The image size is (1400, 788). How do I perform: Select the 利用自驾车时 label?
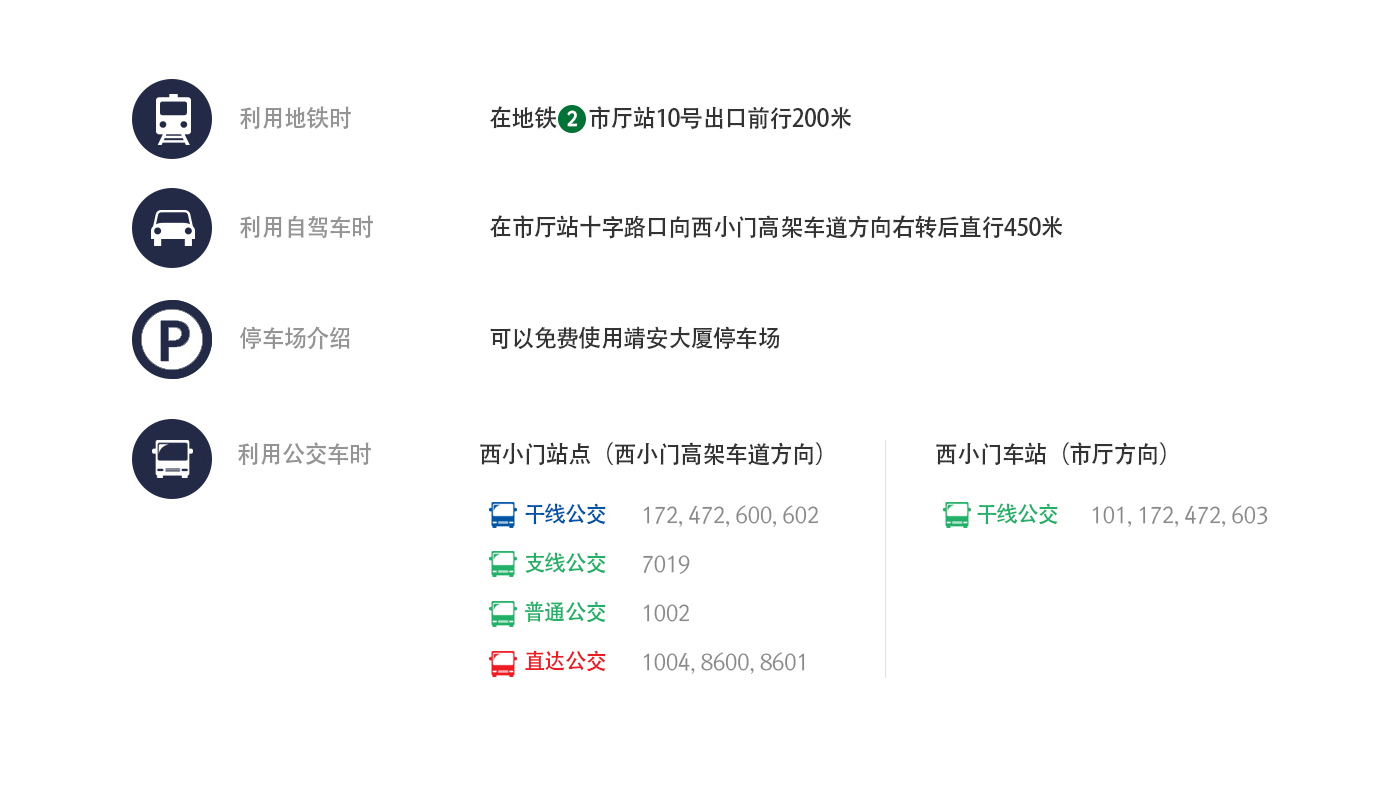(306, 228)
